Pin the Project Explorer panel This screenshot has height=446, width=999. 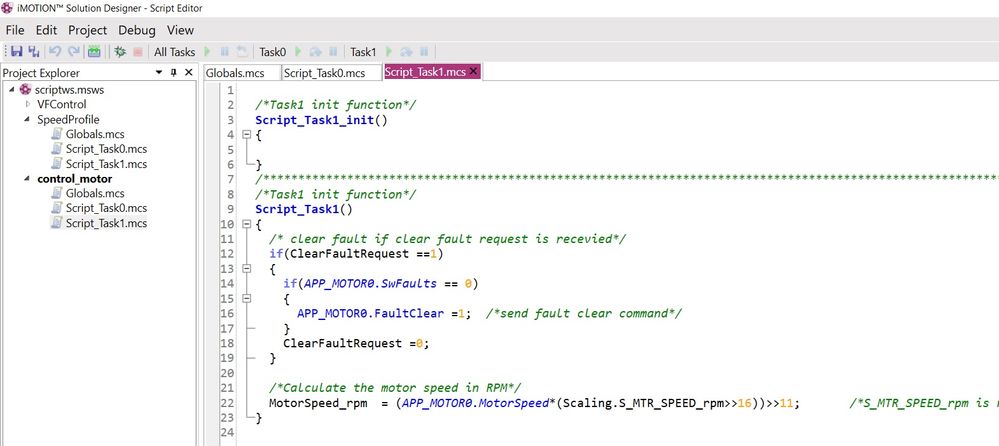point(173,73)
